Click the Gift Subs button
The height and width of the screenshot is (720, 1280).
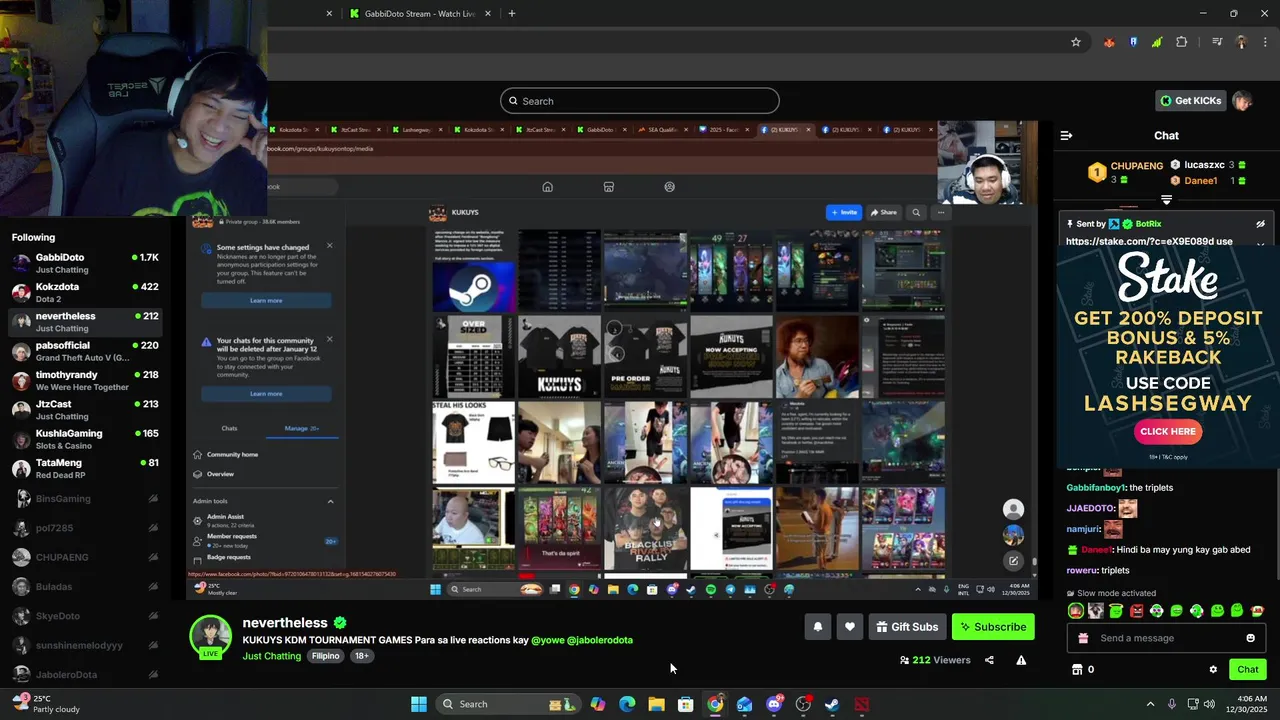point(907,627)
